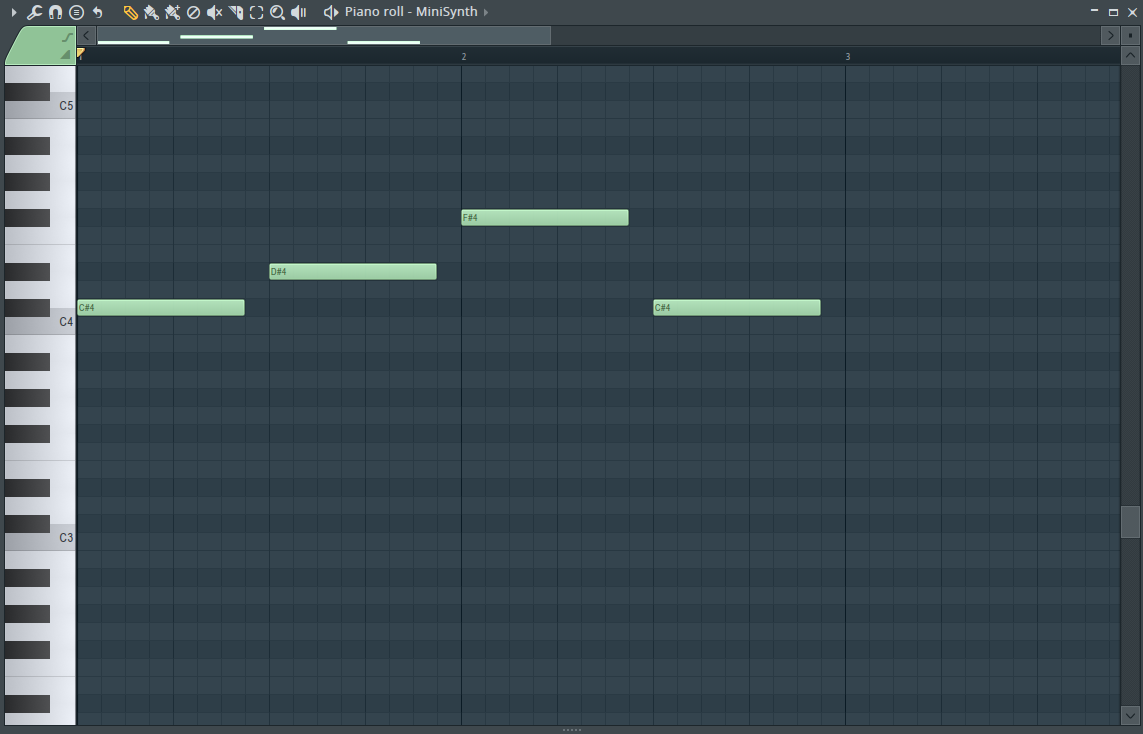Click the vertical scroll down arrow

tap(1130, 716)
